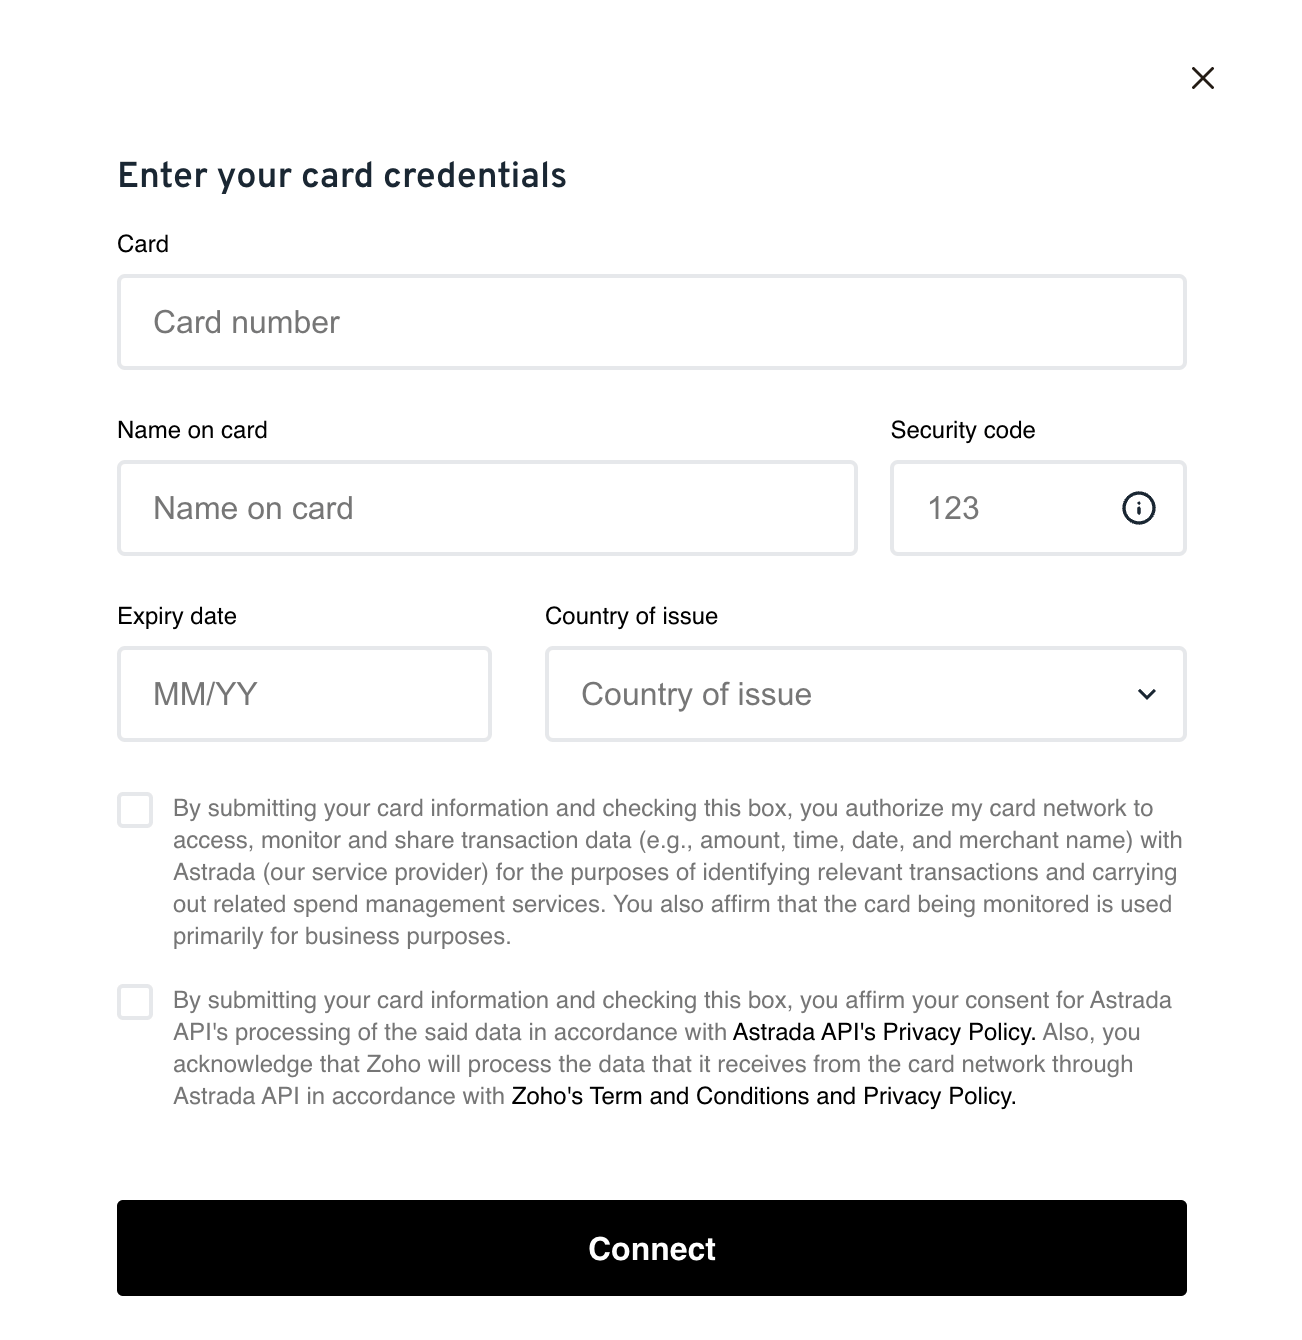Click into the Name on card field
Viewport: 1302px width, 1340px height.
pyautogui.click(x=487, y=508)
